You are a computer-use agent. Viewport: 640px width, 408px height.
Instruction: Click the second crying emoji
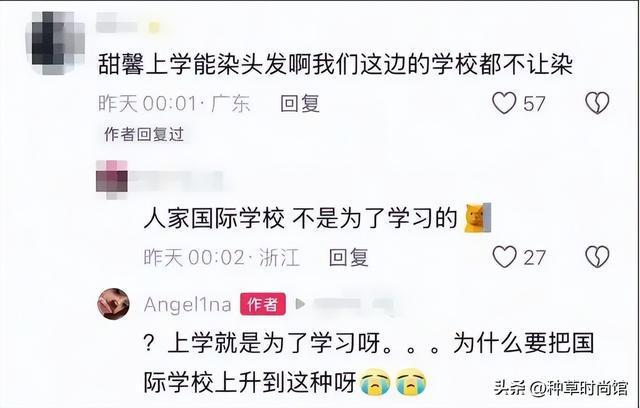click(411, 382)
